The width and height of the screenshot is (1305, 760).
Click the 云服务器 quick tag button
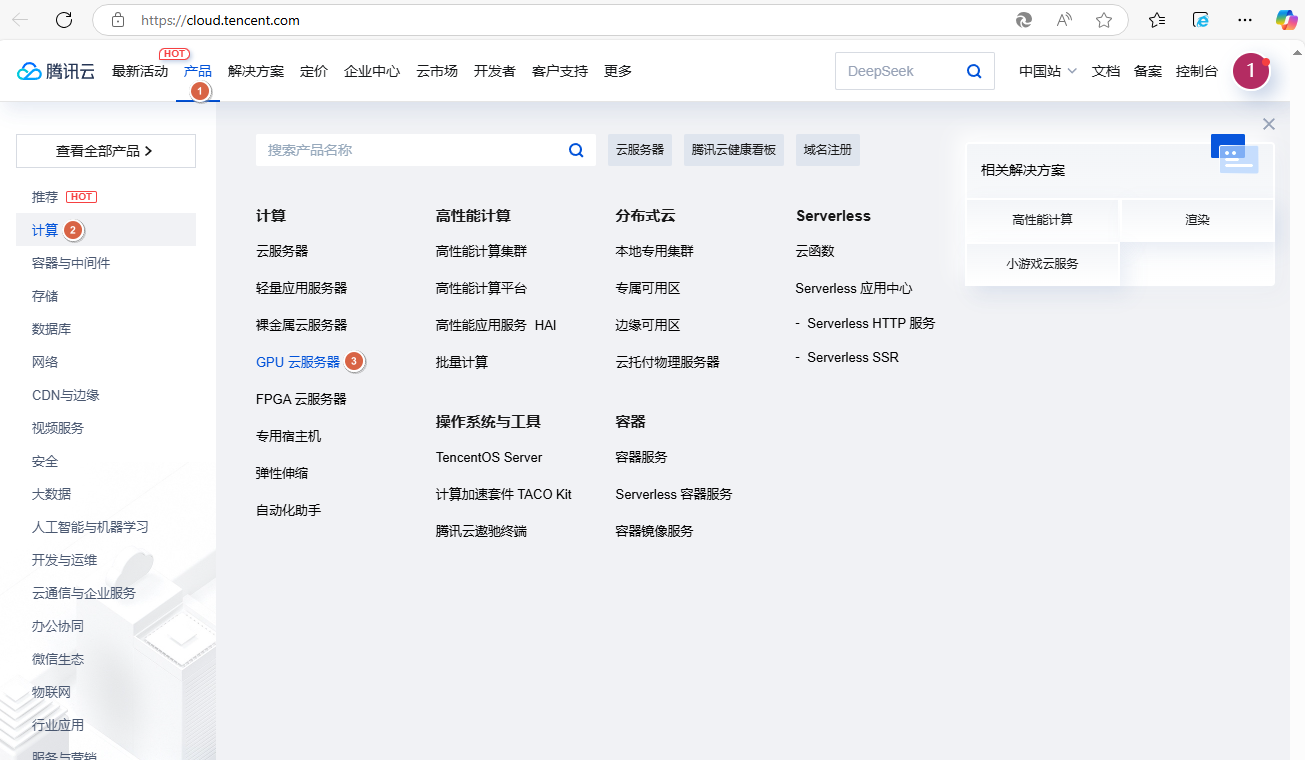tap(640, 150)
